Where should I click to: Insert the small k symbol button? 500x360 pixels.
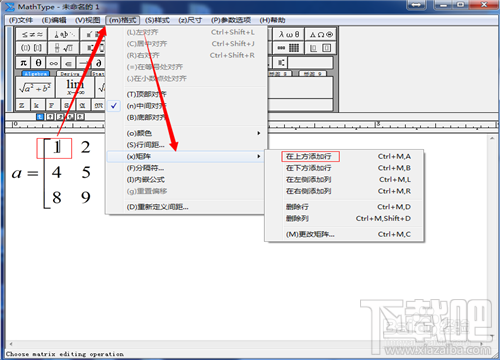coord(37,105)
